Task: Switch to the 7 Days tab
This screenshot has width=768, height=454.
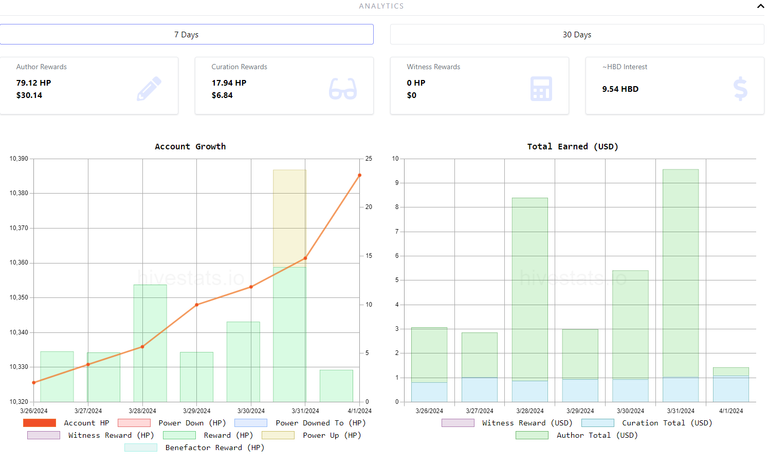Action: pos(187,34)
